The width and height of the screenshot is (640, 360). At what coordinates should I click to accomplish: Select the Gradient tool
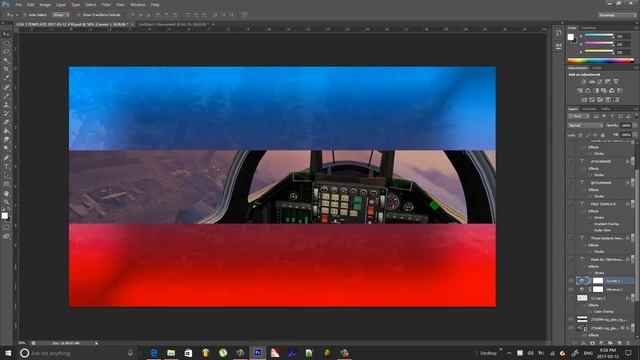[x=6, y=131]
